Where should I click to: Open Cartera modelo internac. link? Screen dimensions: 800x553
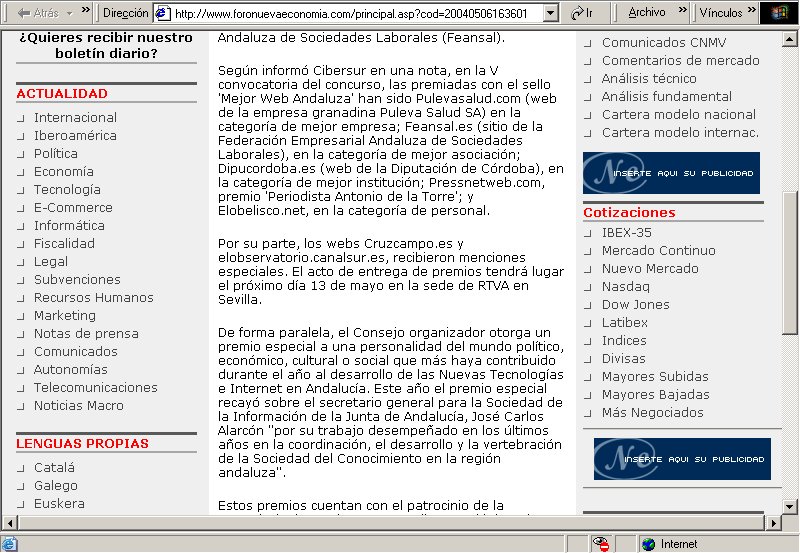pos(680,132)
